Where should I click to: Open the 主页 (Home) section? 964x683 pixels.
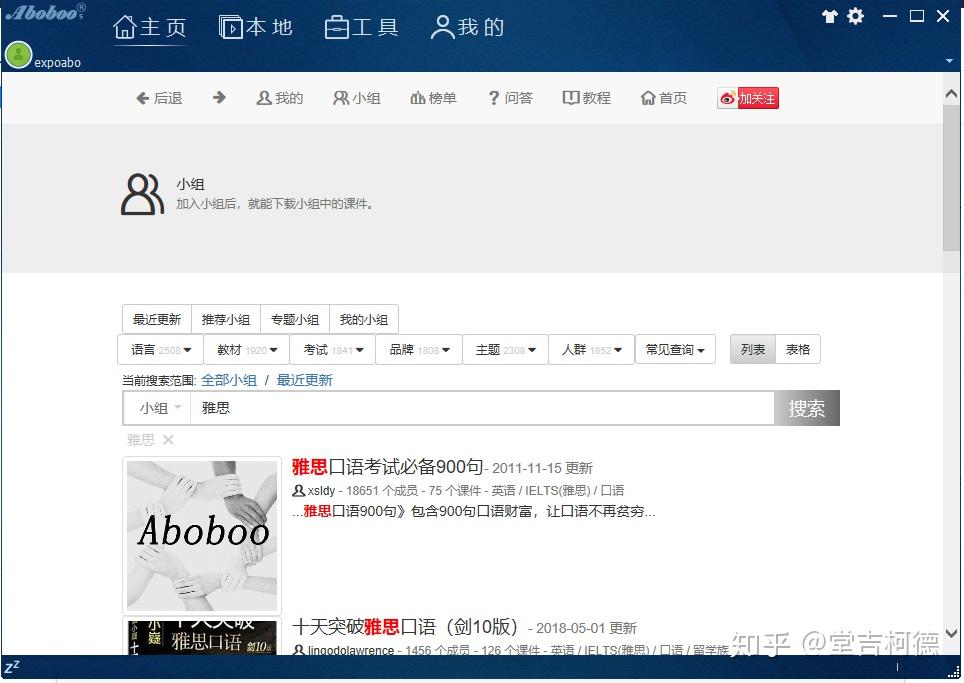tap(151, 27)
